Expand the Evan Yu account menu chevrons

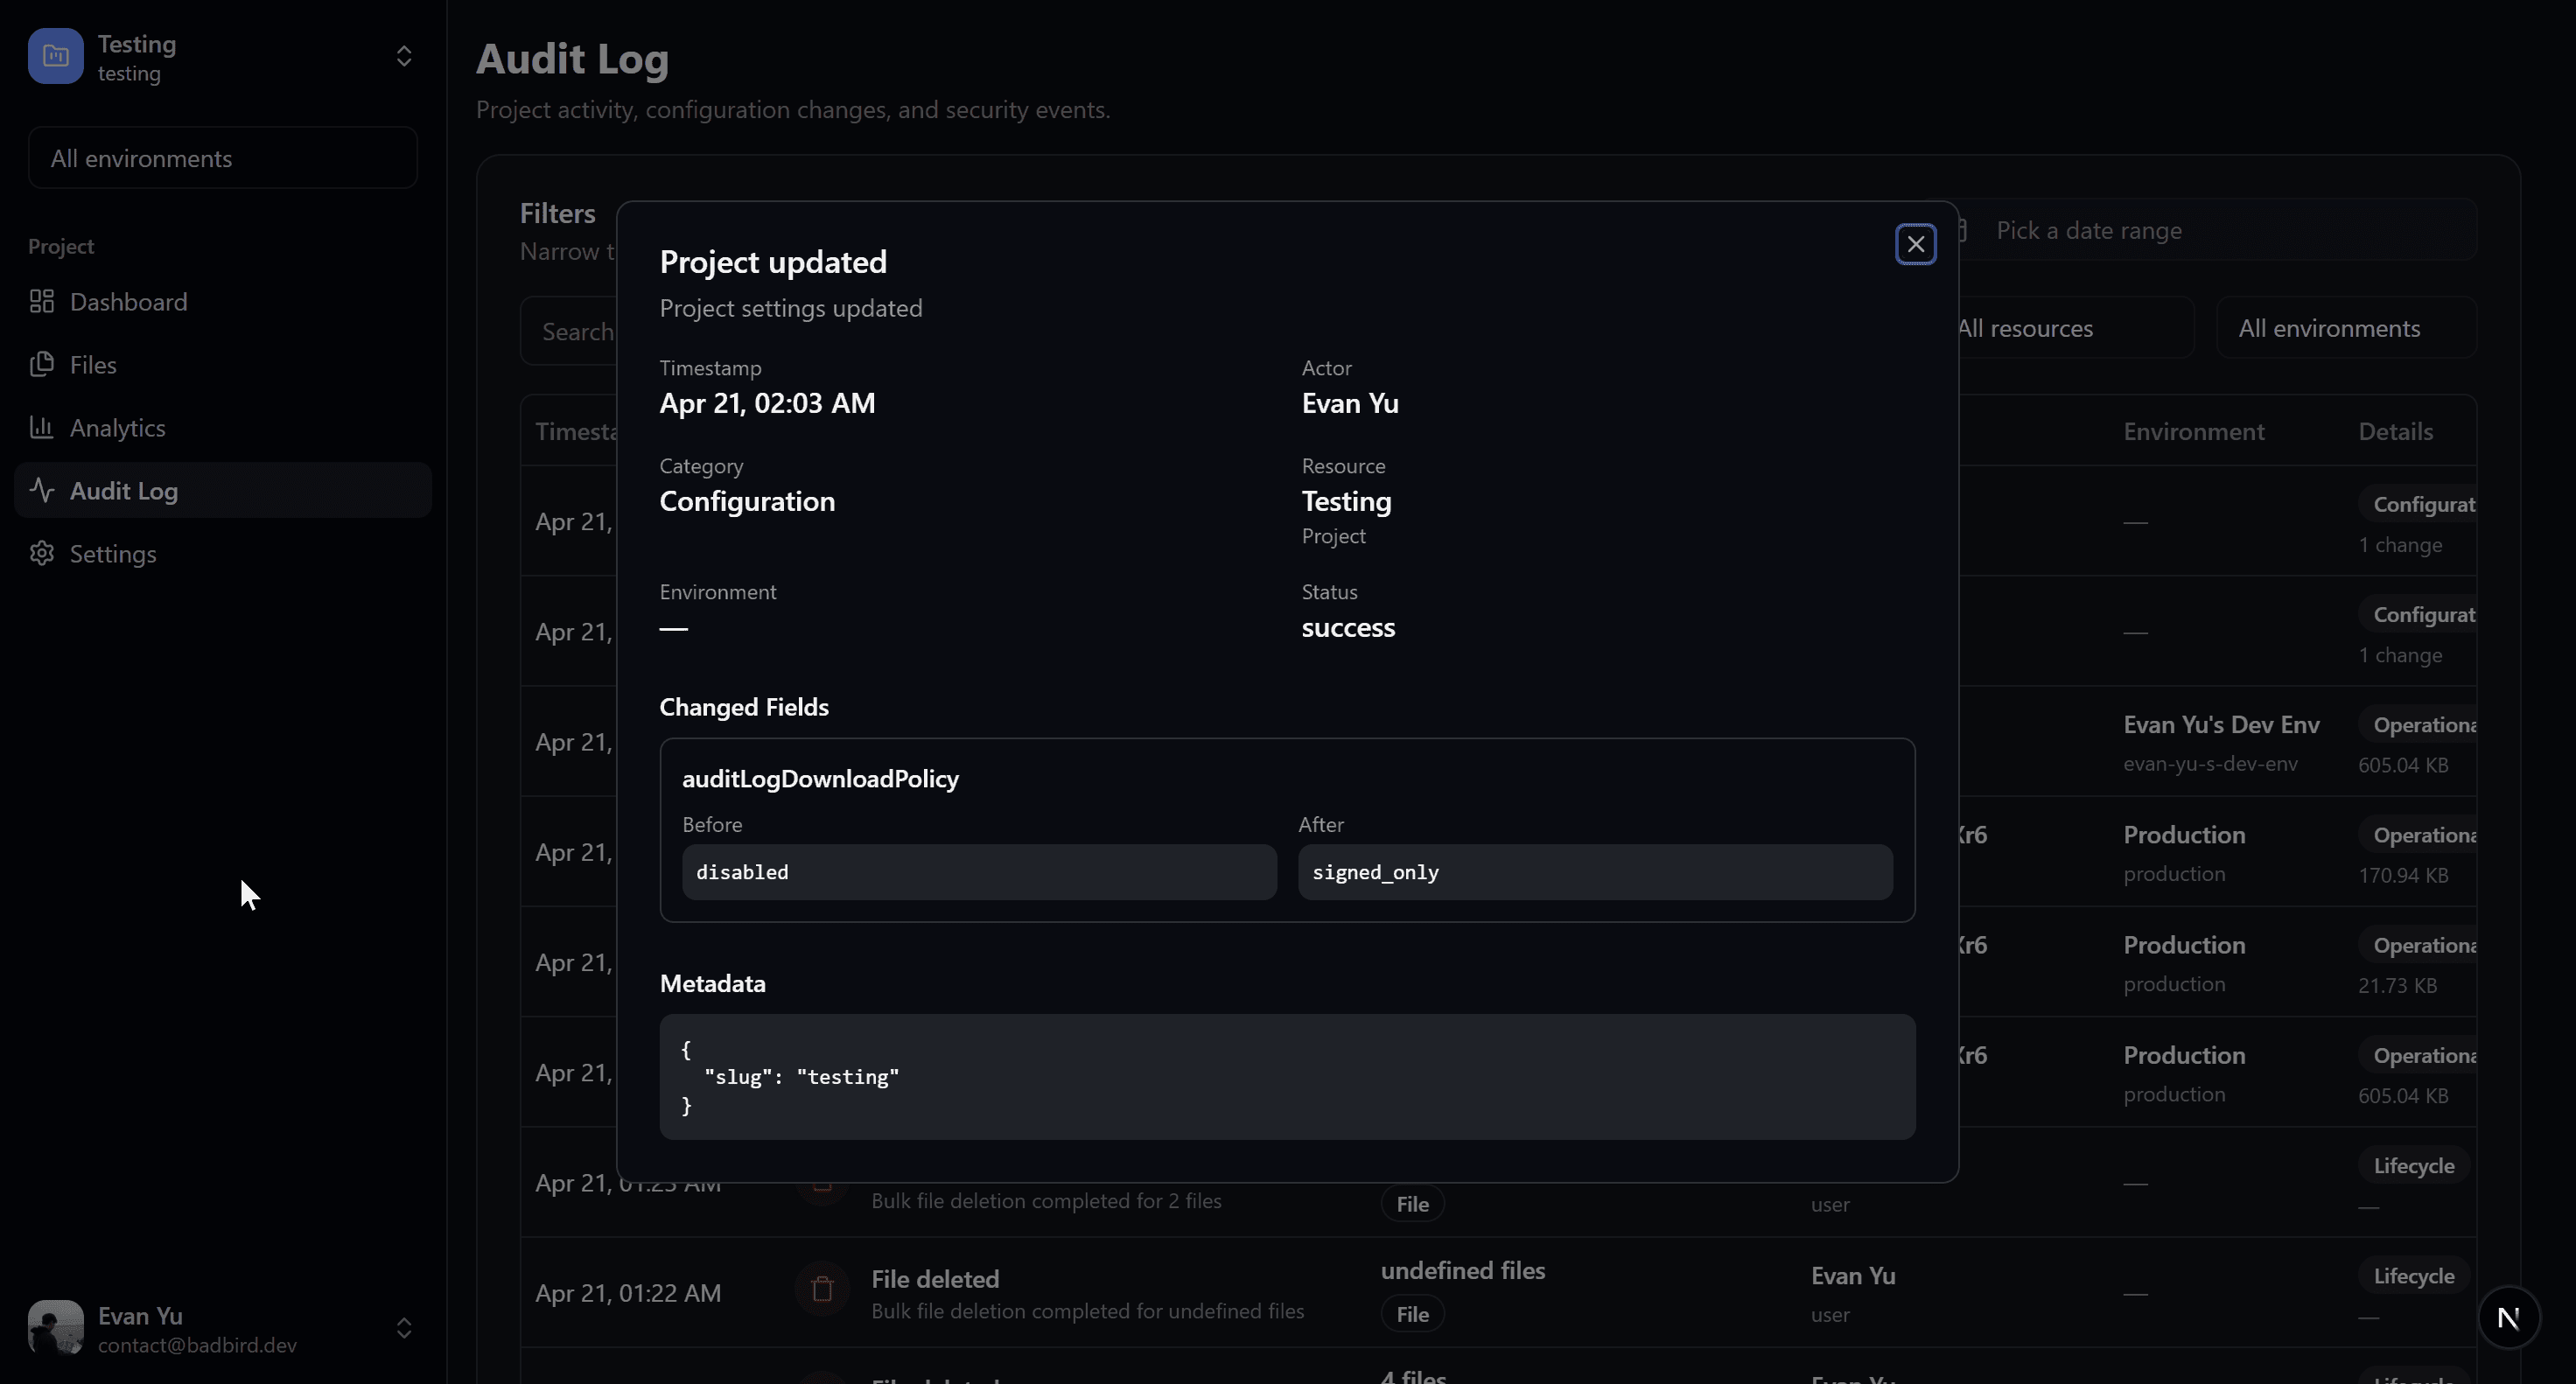[404, 1328]
